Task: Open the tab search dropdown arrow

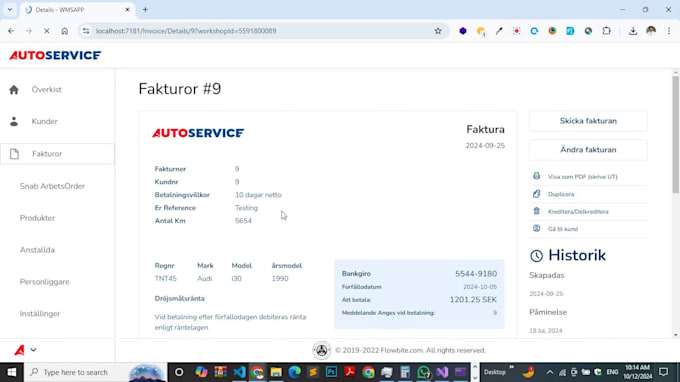Action: [10, 10]
